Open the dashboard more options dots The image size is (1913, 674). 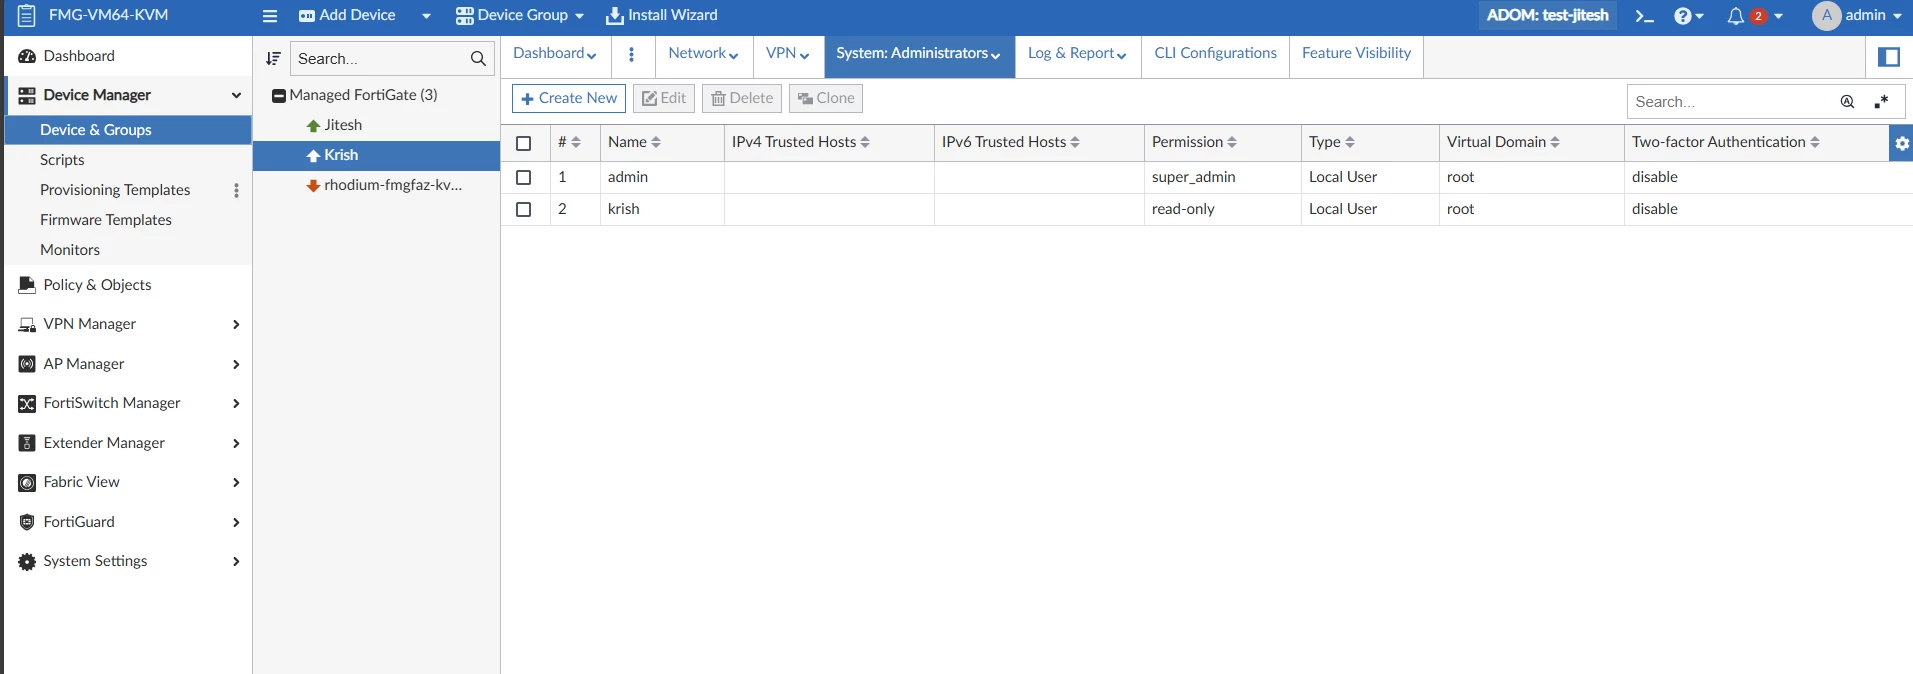(x=631, y=55)
